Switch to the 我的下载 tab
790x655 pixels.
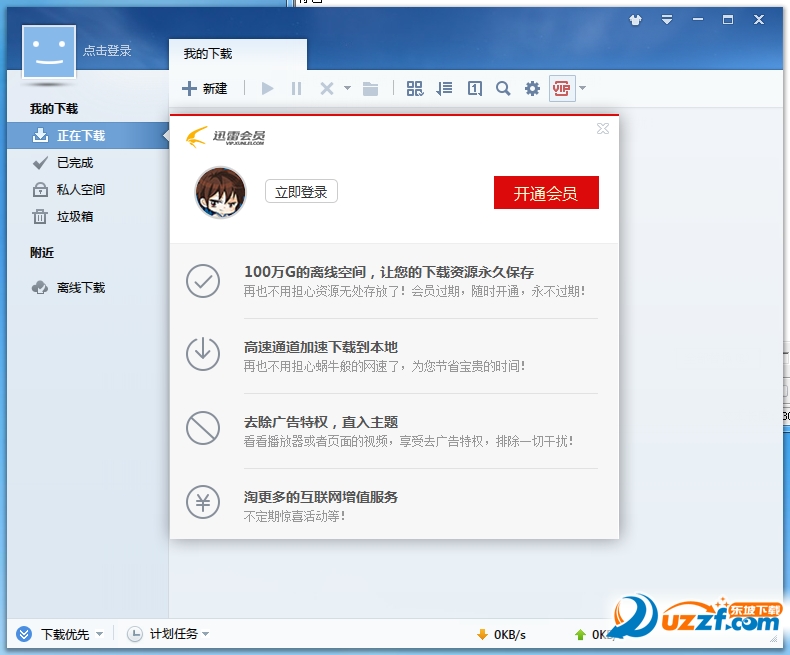pos(238,54)
